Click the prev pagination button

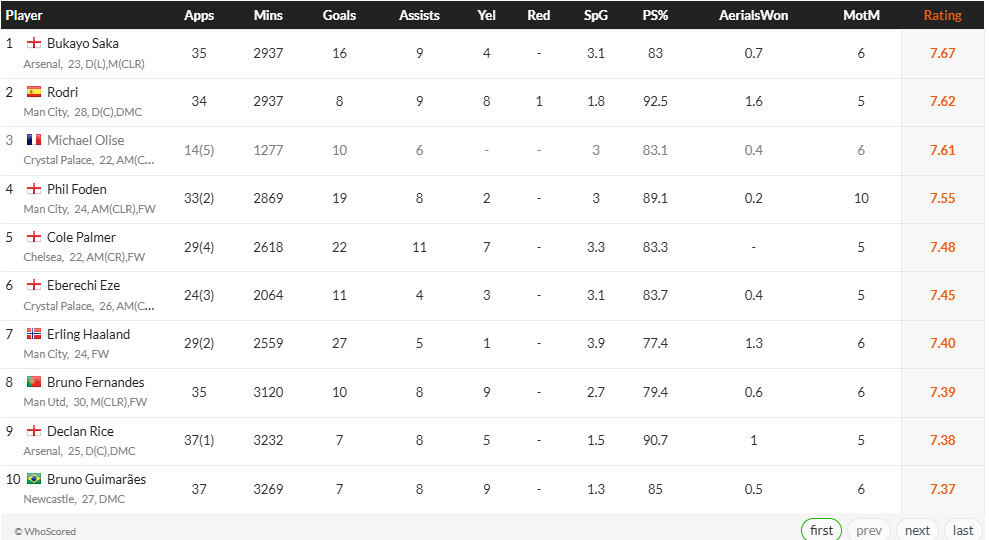click(869, 530)
